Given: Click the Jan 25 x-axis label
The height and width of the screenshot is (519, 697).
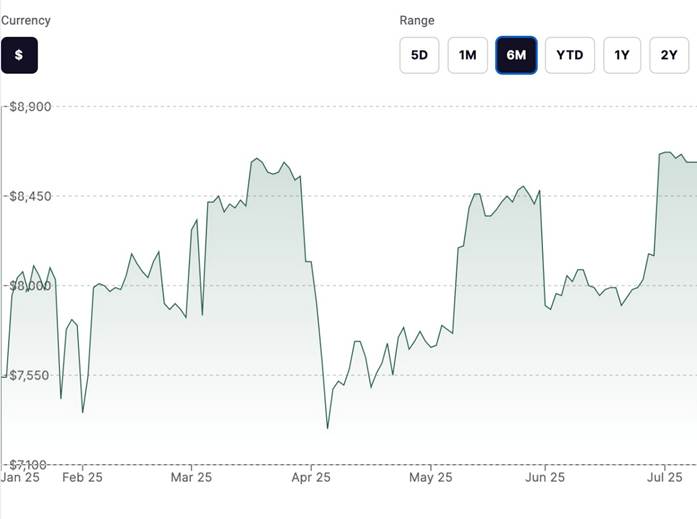Looking at the screenshot, I should [20, 478].
